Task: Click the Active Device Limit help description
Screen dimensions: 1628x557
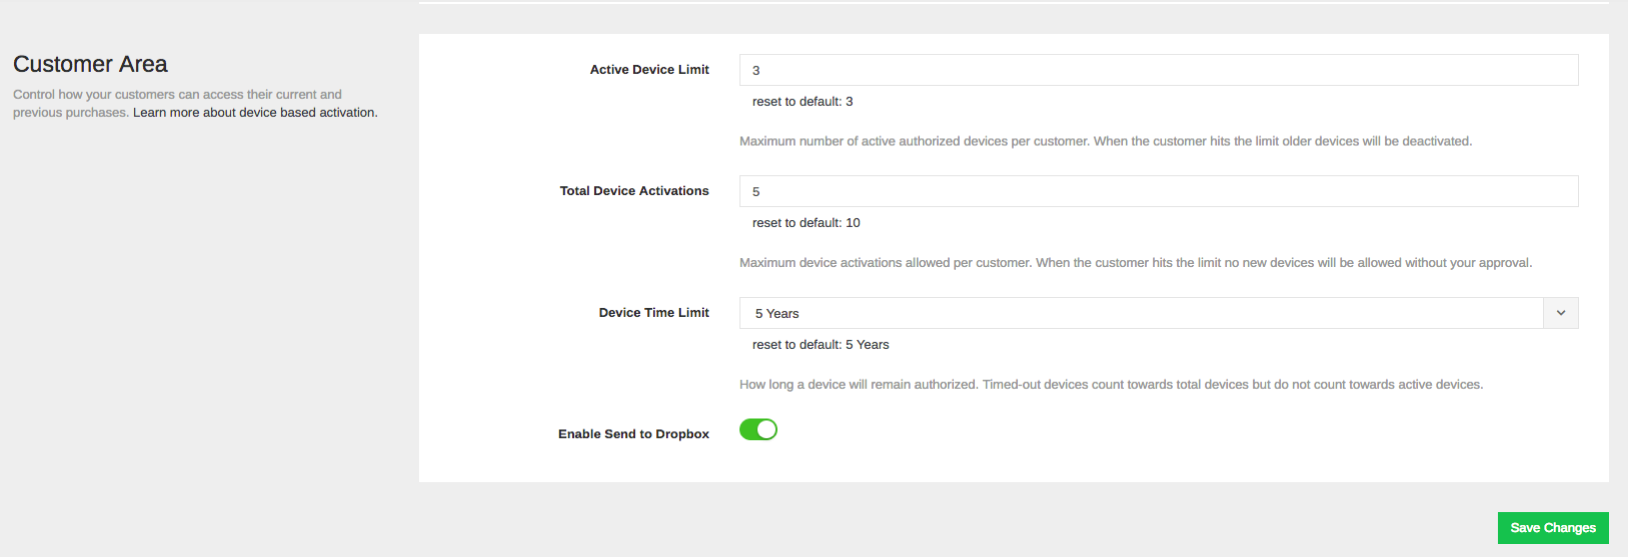Action: point(1105,141)
